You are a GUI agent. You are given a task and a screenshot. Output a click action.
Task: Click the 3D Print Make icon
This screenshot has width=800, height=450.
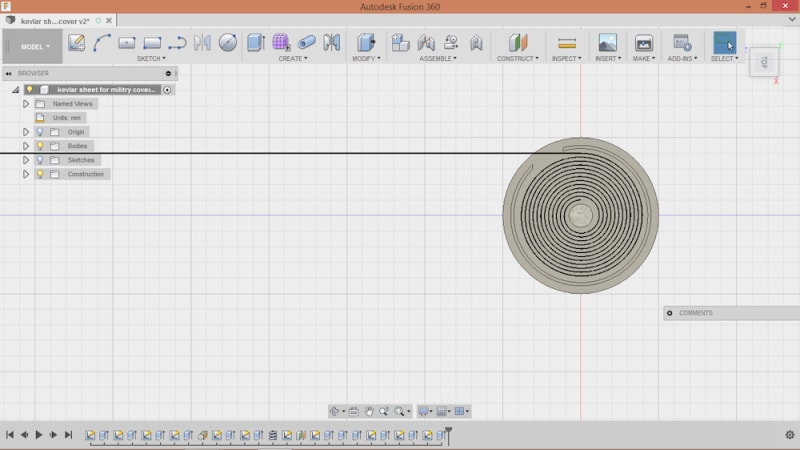pos(643,43)
